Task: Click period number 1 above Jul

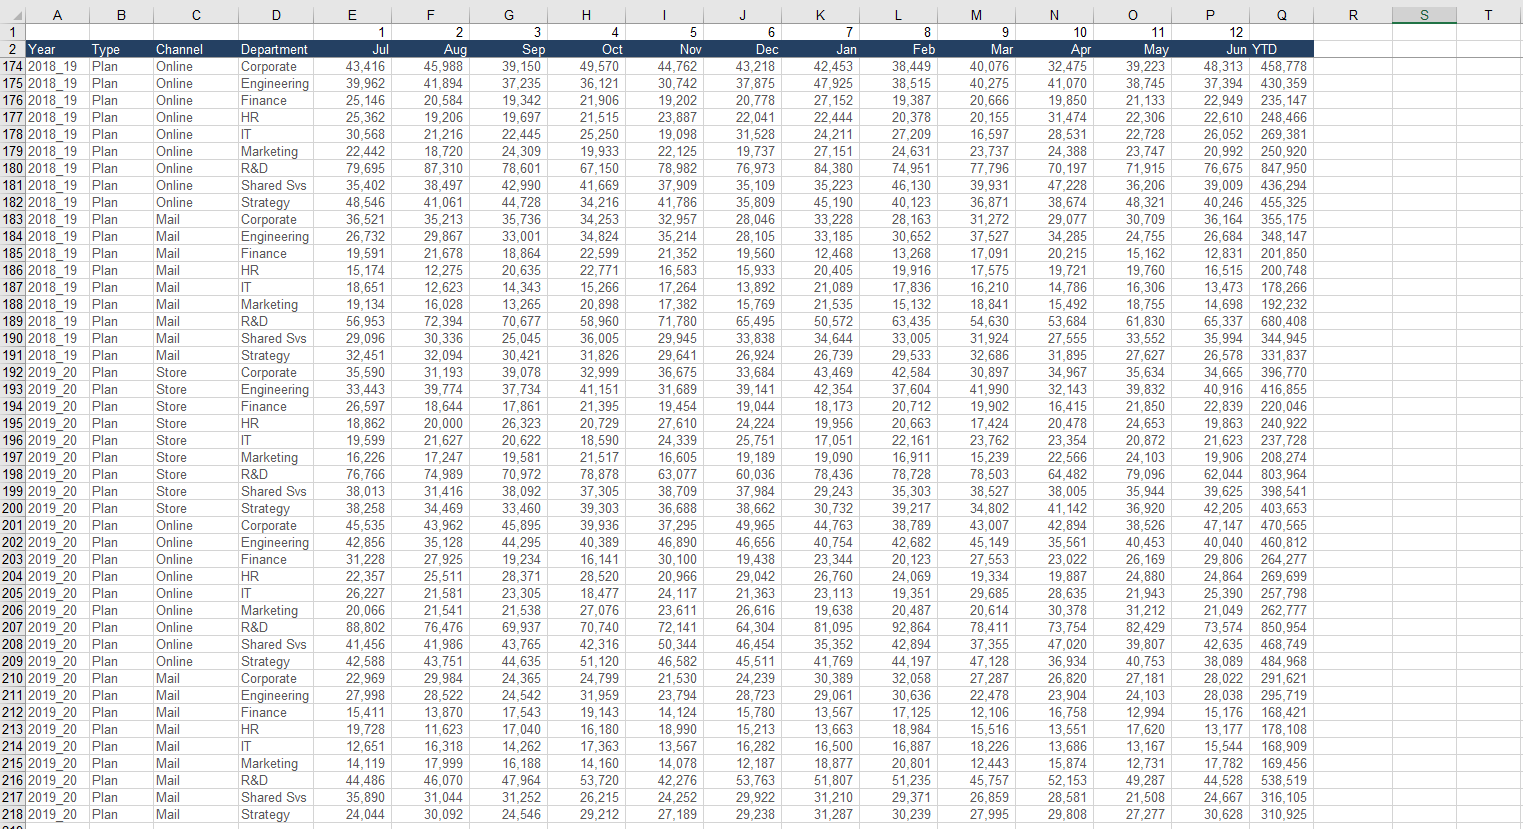Action: (352, 32)
